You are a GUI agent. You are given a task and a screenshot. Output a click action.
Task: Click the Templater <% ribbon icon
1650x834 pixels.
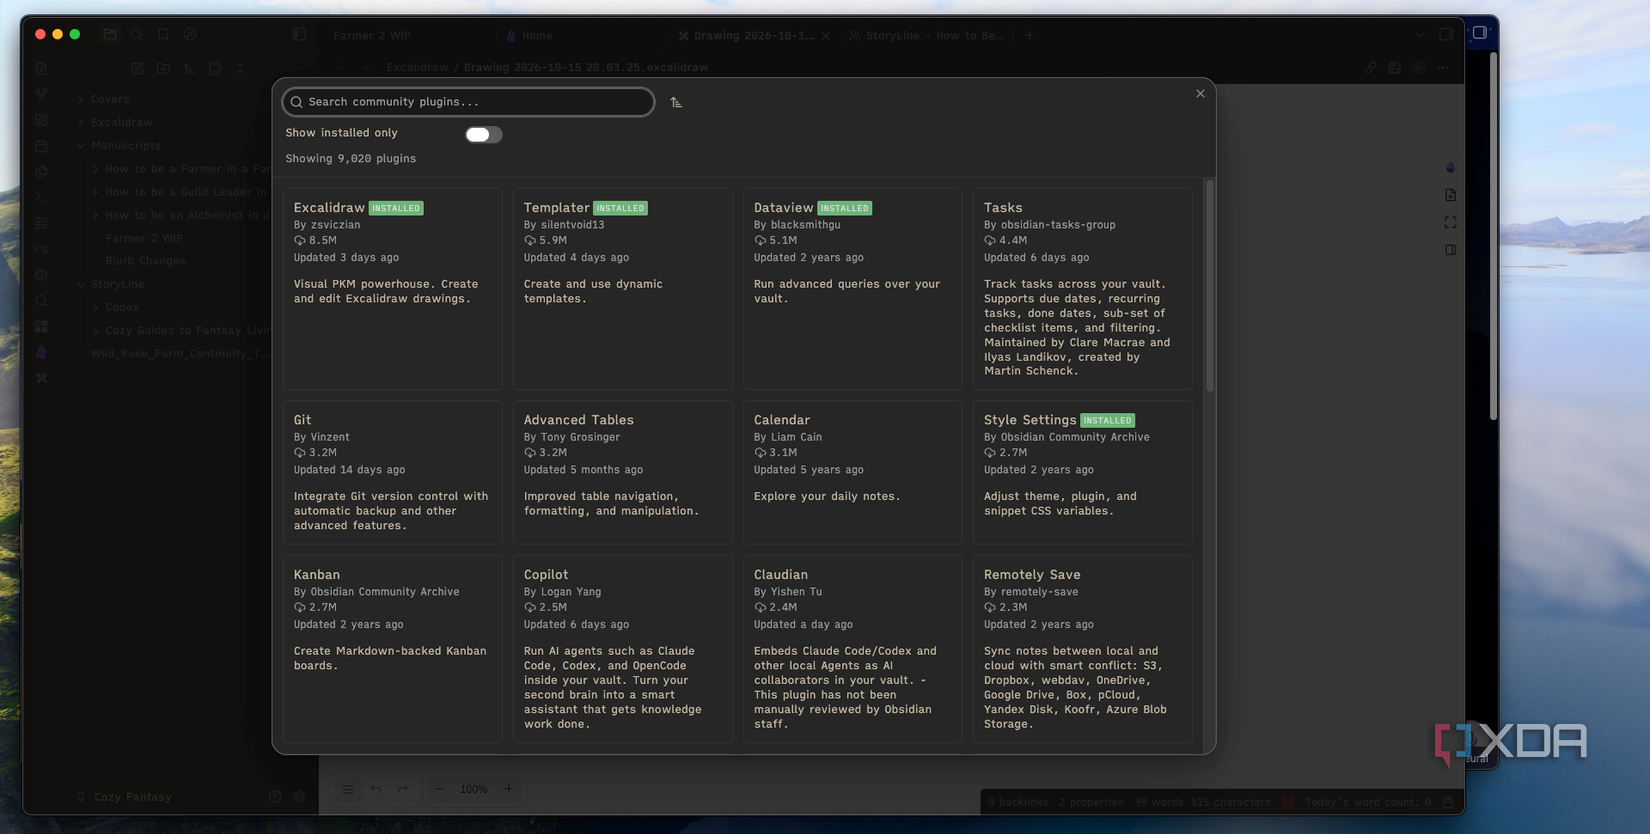pos(41,249)
